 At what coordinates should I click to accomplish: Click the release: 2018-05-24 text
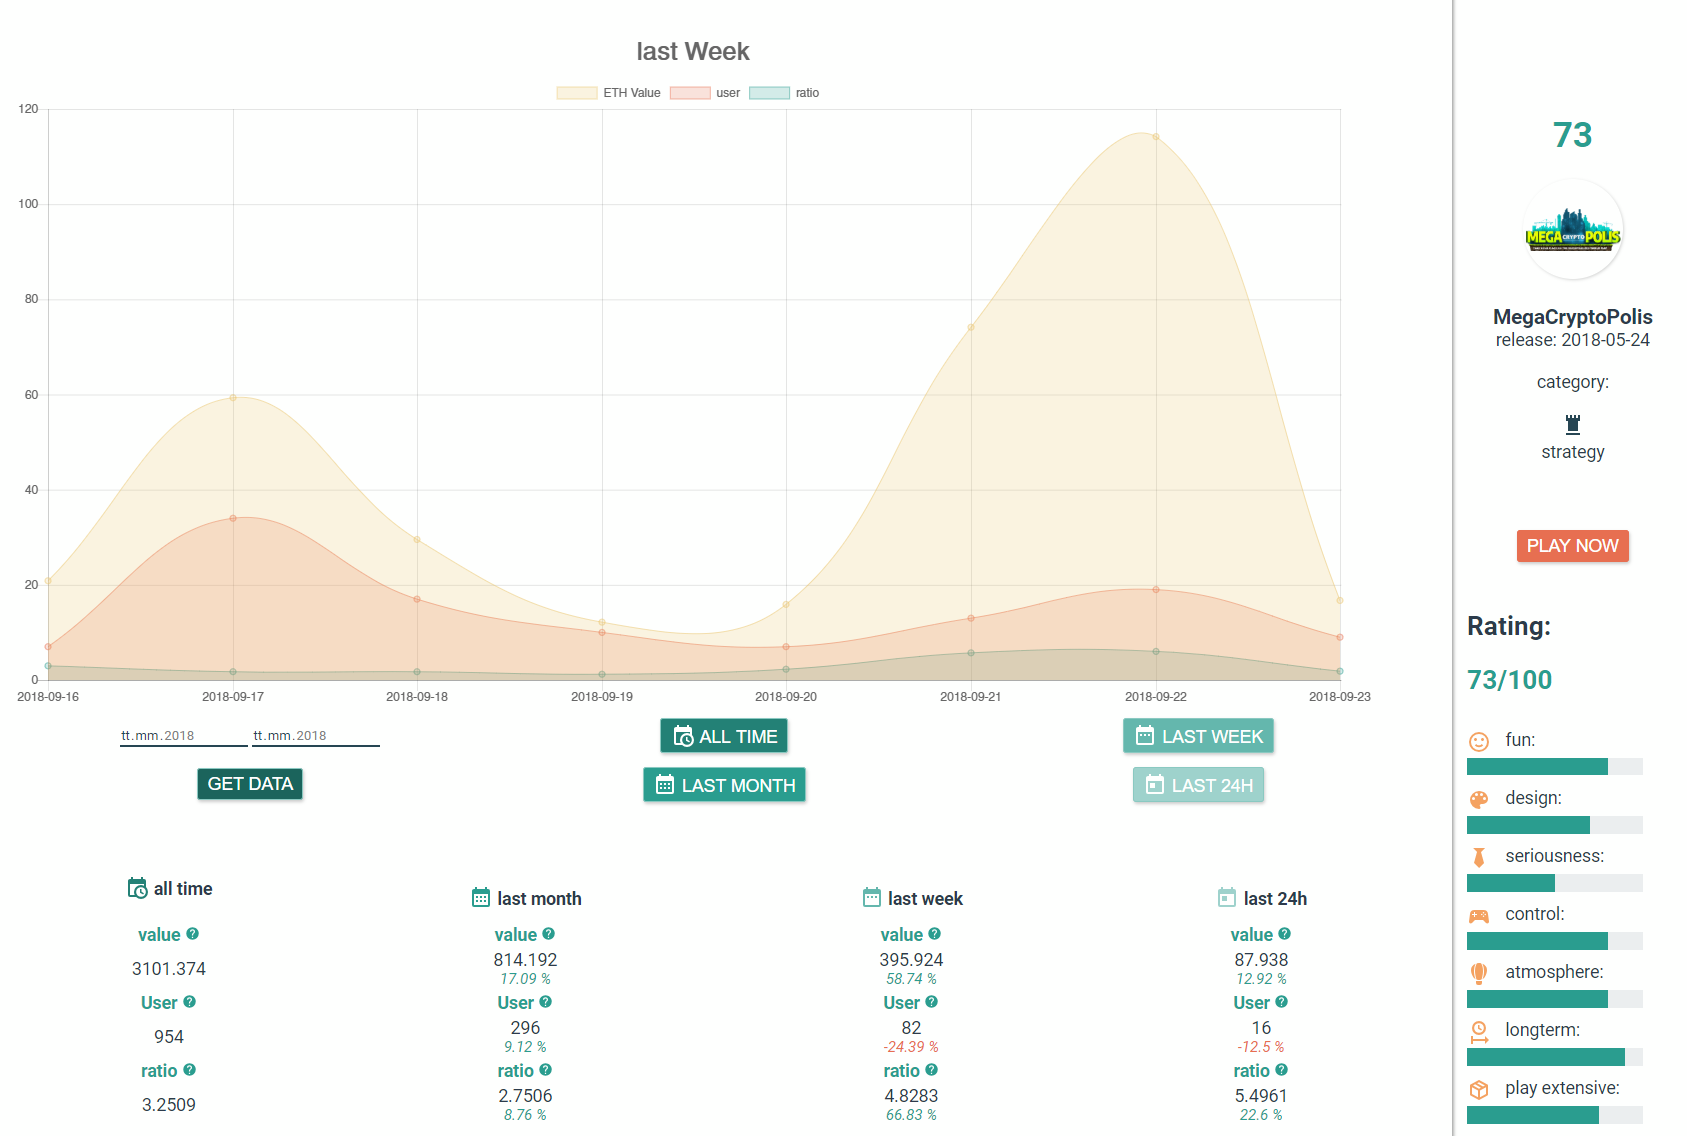point(1572,340)
